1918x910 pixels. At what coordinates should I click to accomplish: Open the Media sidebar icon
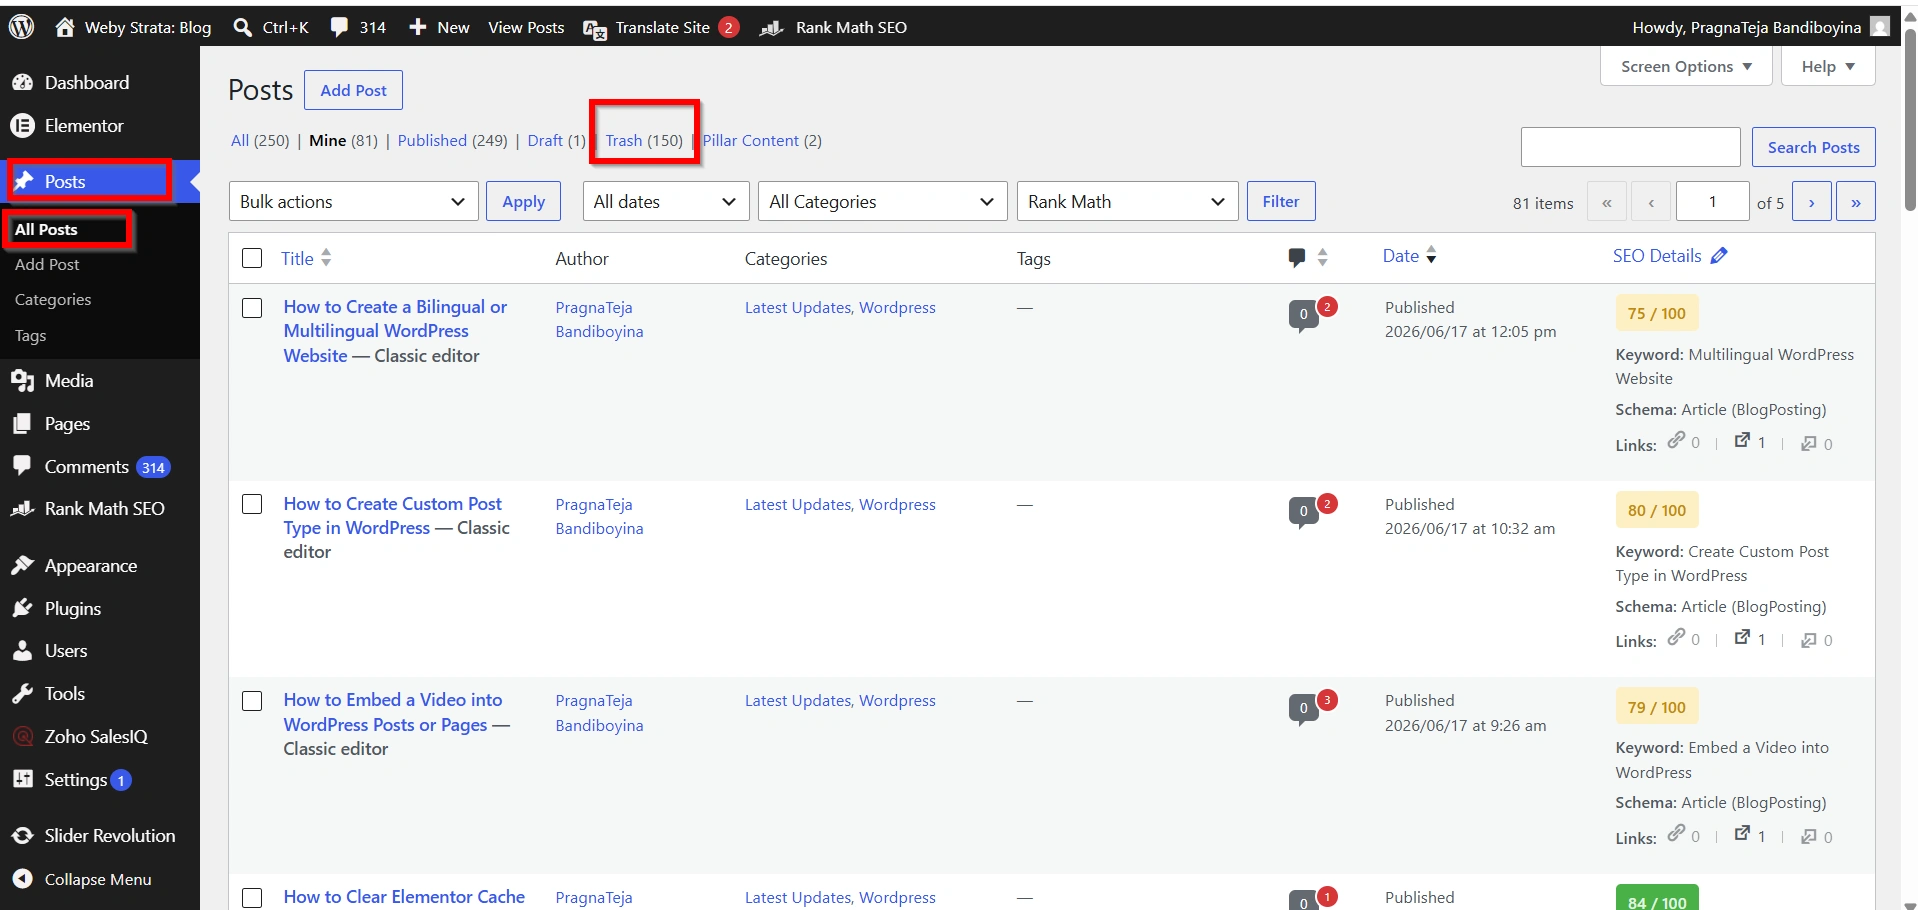(22, 381)
